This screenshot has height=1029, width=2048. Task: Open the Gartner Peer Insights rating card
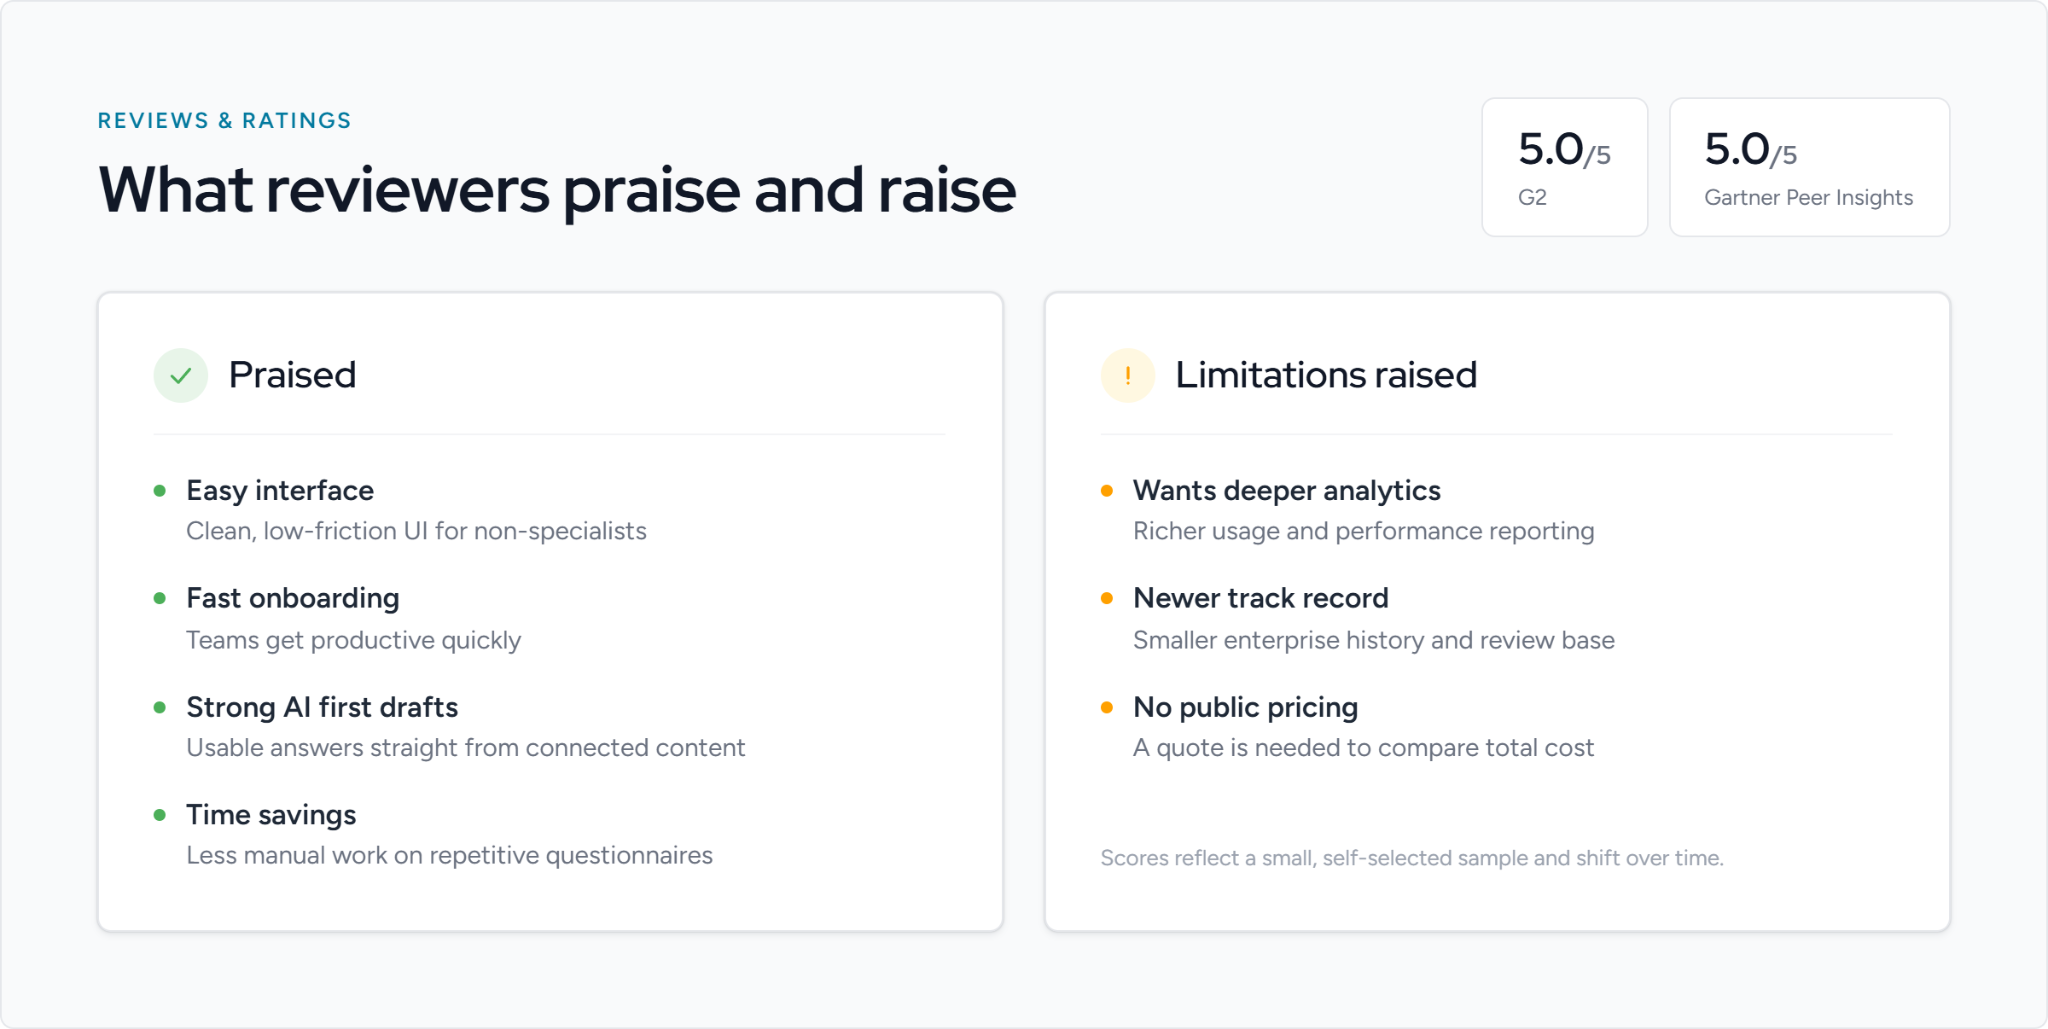[1810, 167]
